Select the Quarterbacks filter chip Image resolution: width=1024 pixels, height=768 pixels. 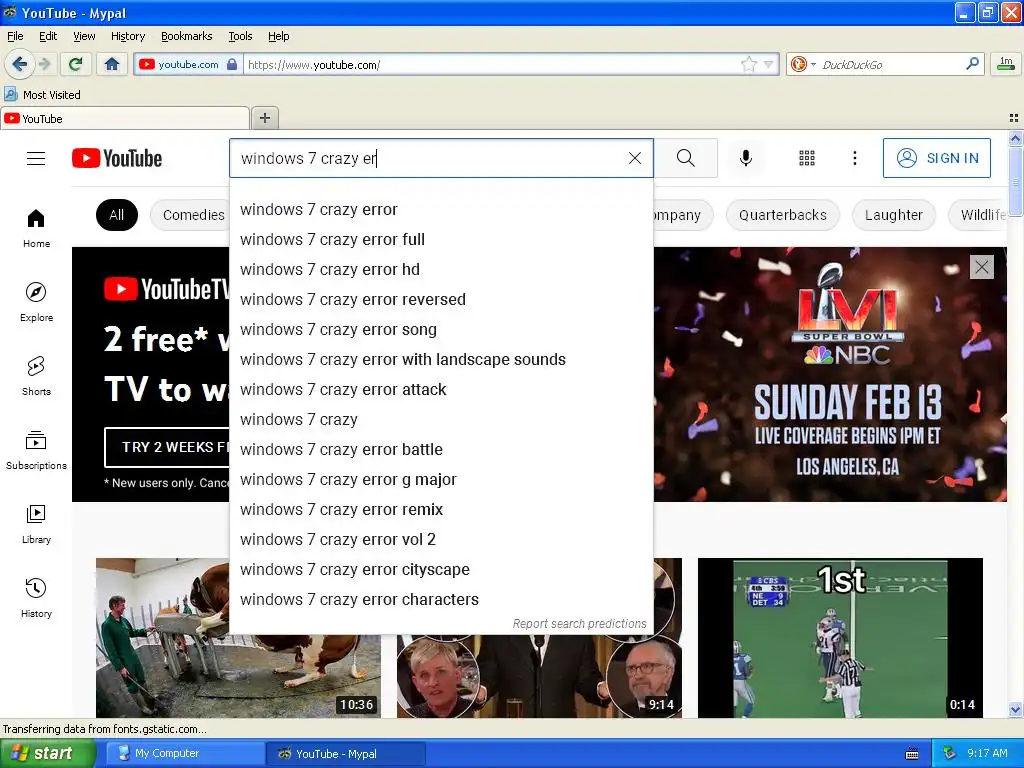[x=782, y=215]
